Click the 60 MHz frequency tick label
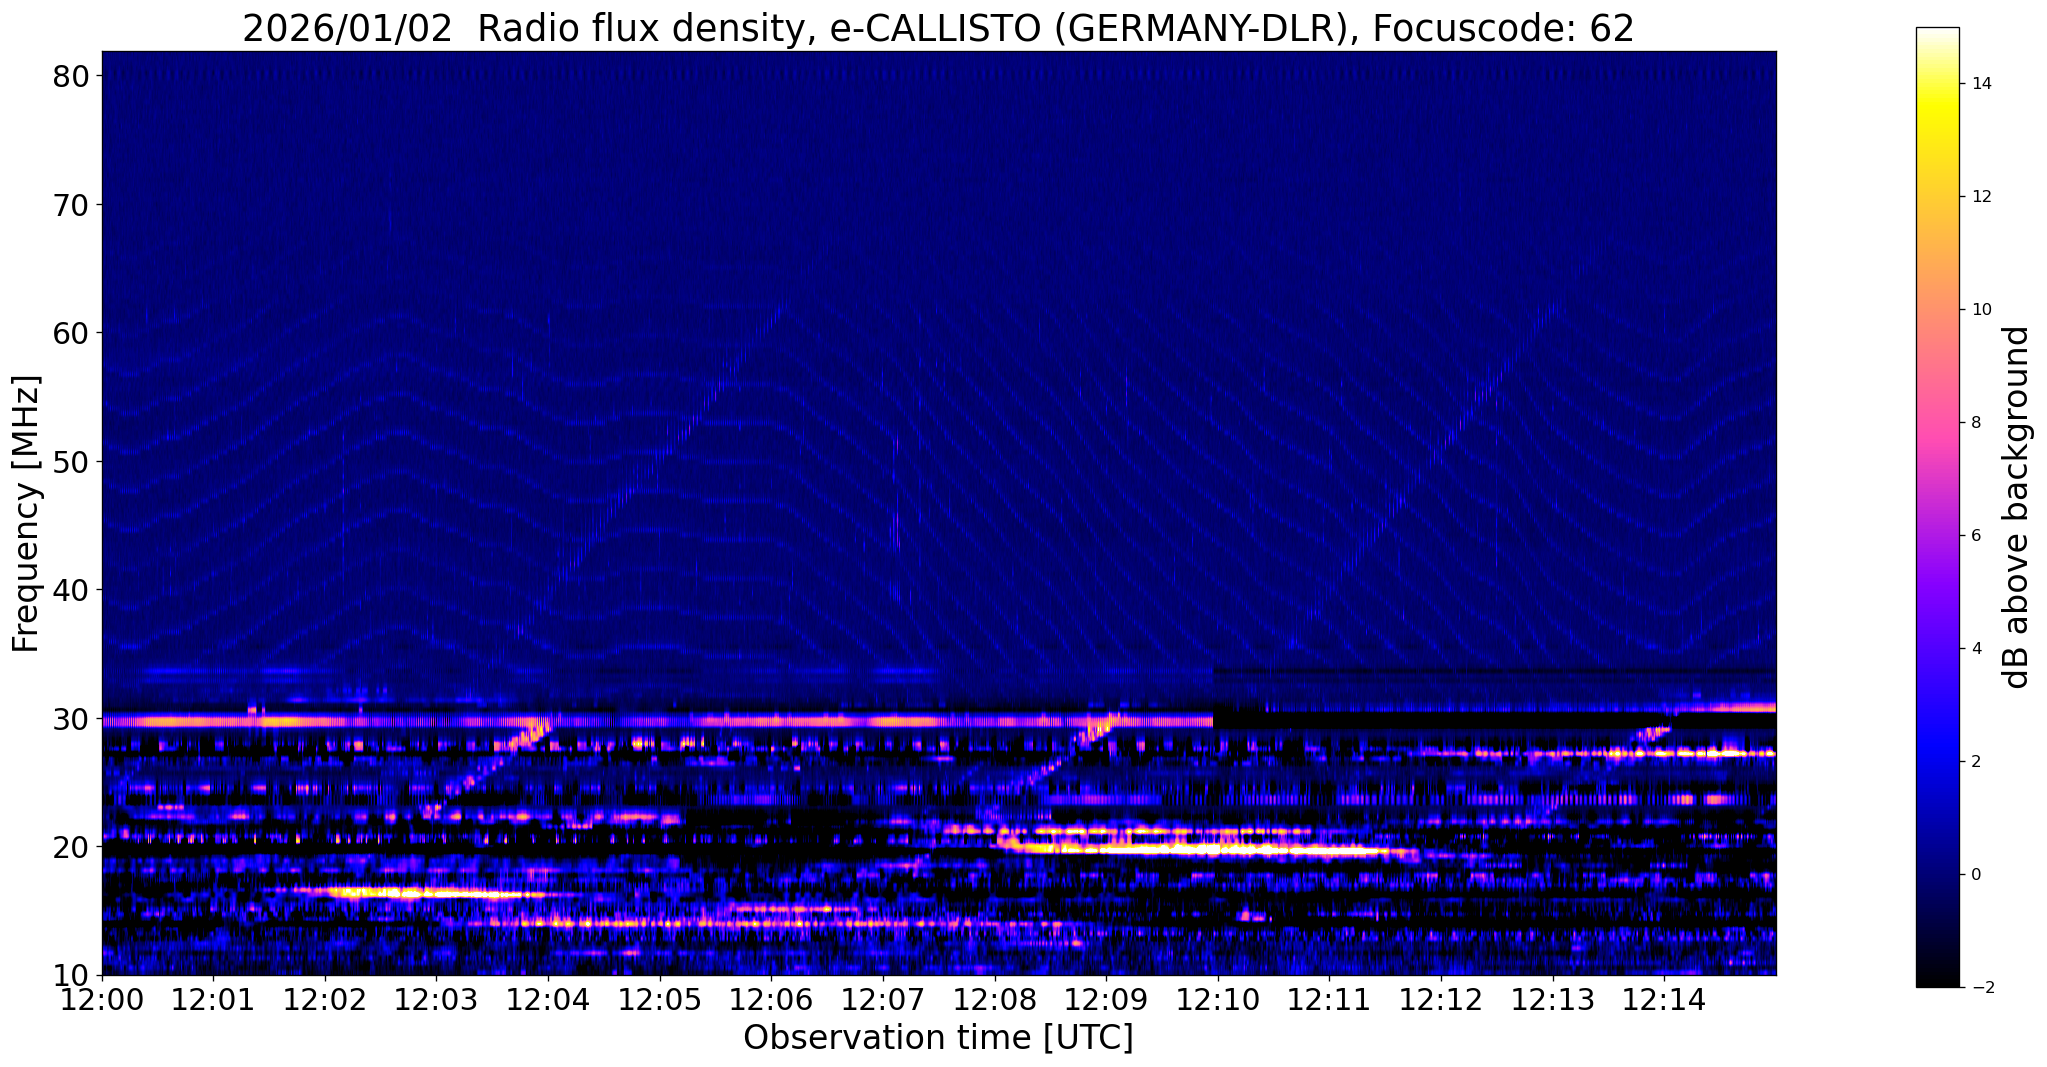This screenshot has height=1067, width=2047. (x=72, y=333)
